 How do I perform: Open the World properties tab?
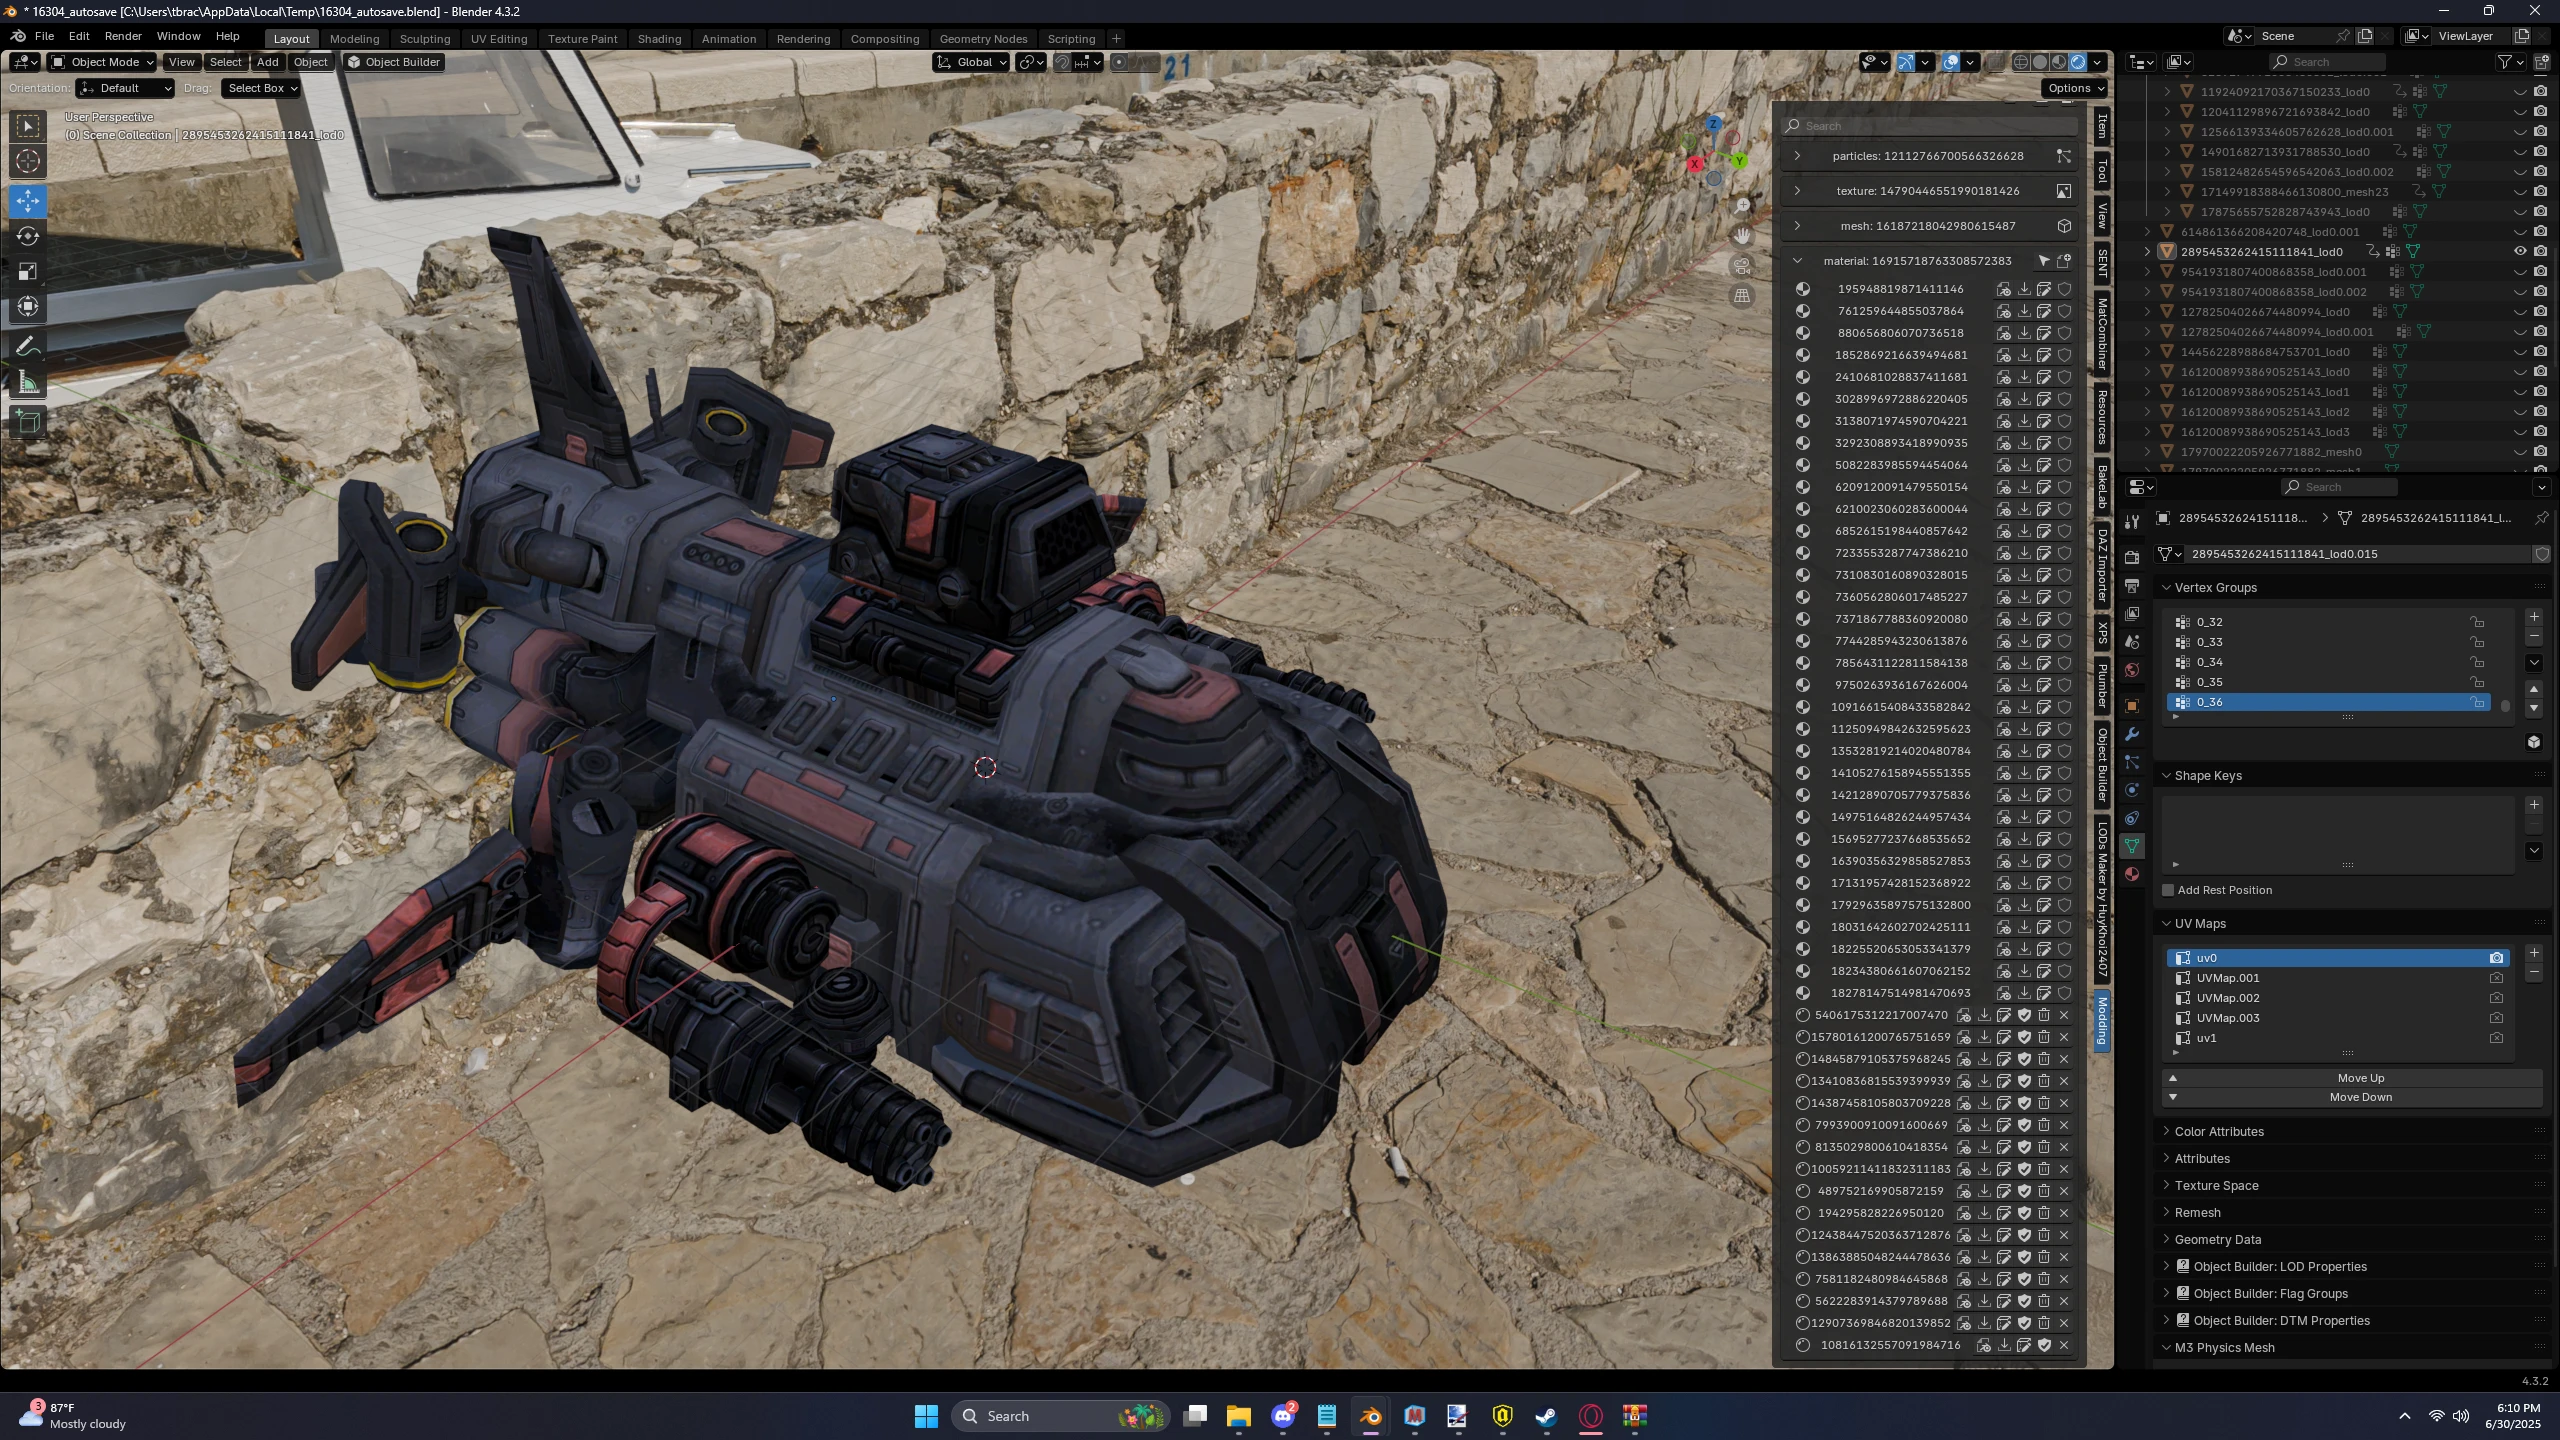[x=2132, y=670]
